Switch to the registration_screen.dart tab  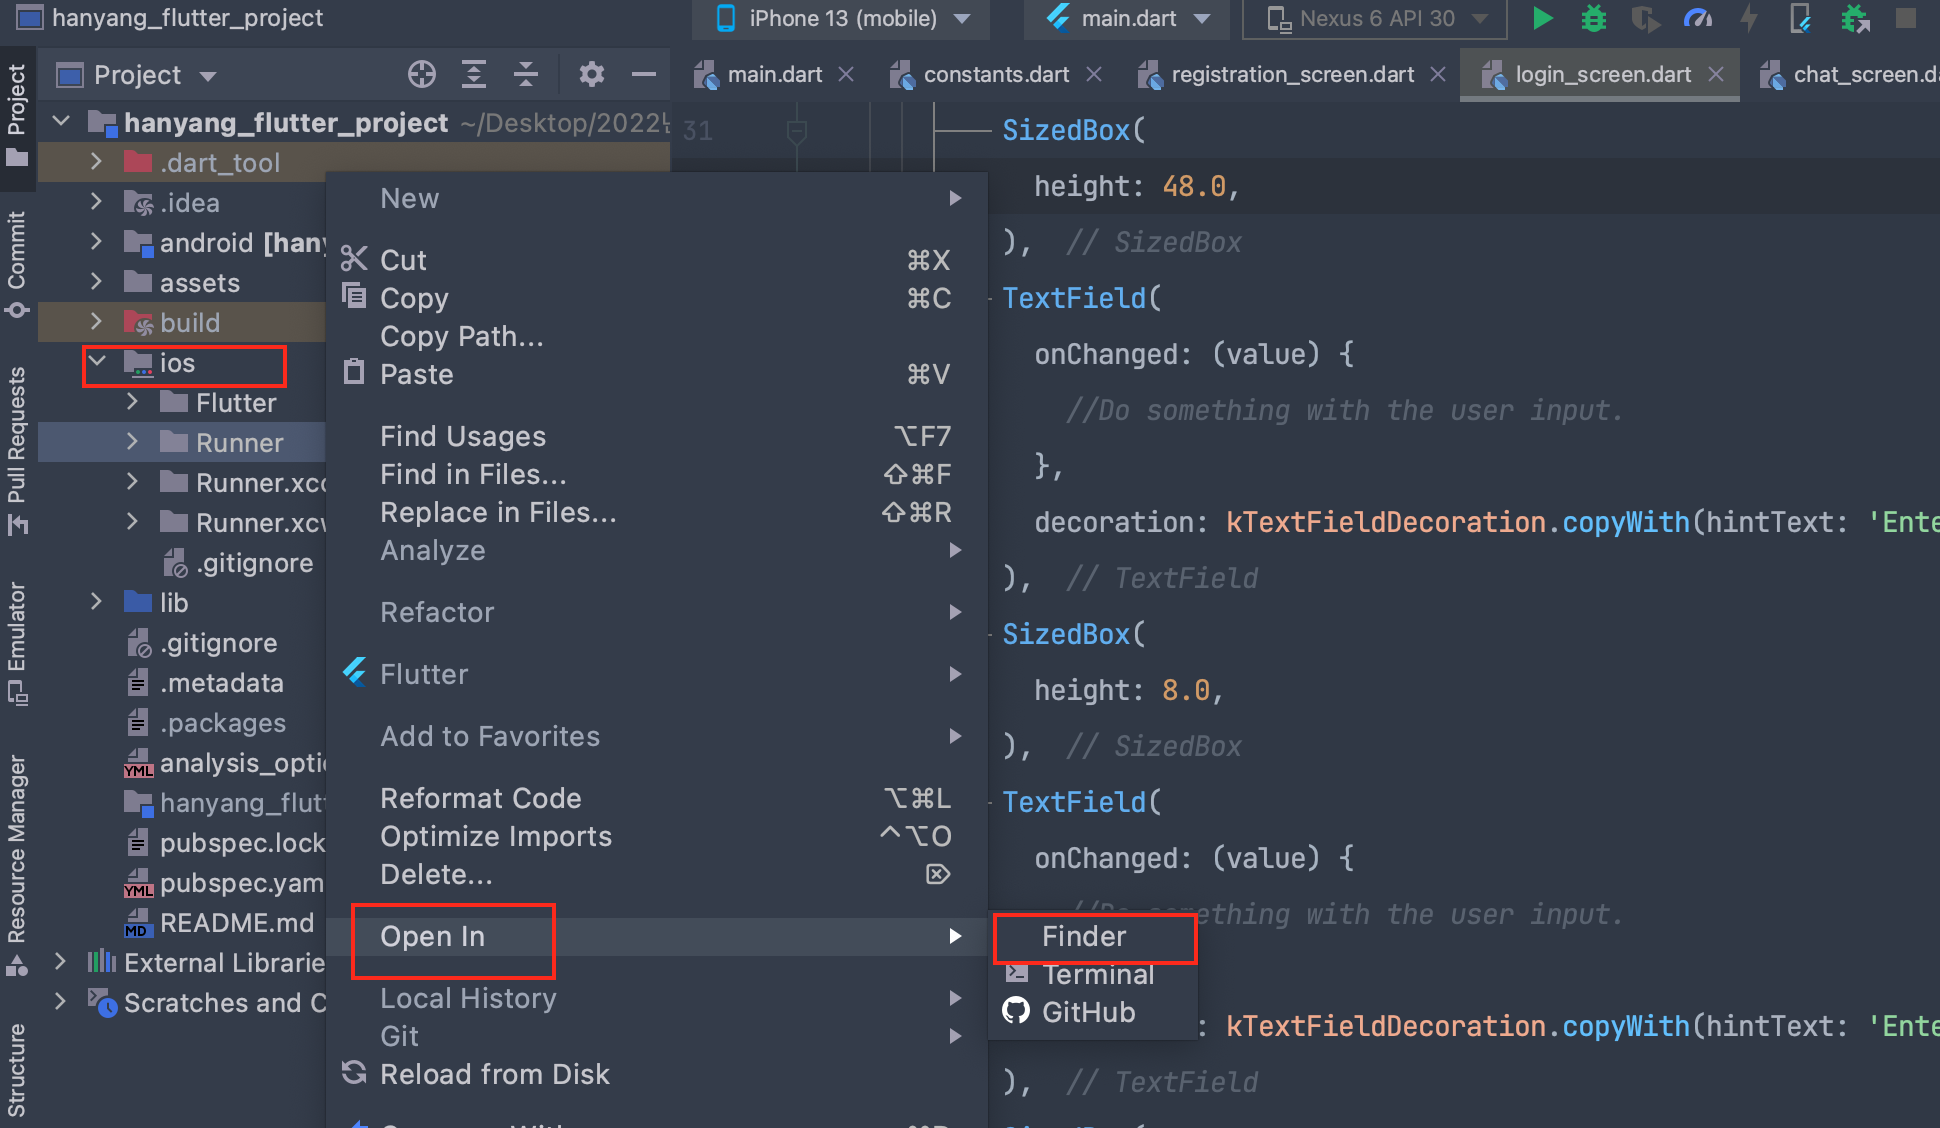click(x=1291, y=74)
